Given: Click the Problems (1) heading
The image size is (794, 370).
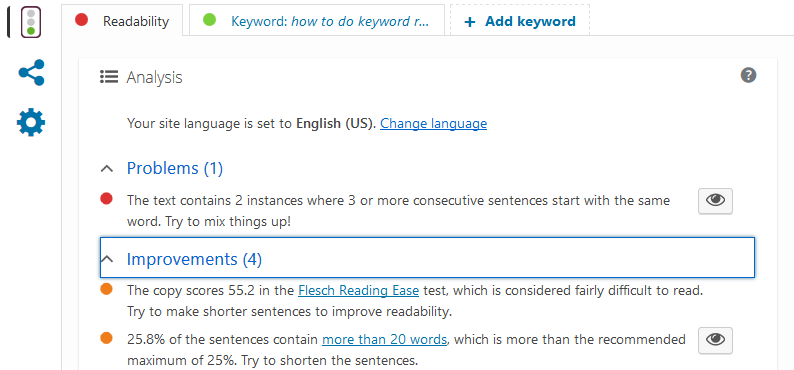Looking at the screenshot, I should point(175,168).
